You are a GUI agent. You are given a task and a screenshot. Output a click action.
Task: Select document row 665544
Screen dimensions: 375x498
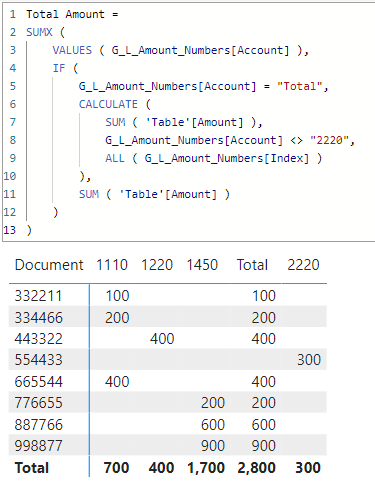(x=38, y=382)
